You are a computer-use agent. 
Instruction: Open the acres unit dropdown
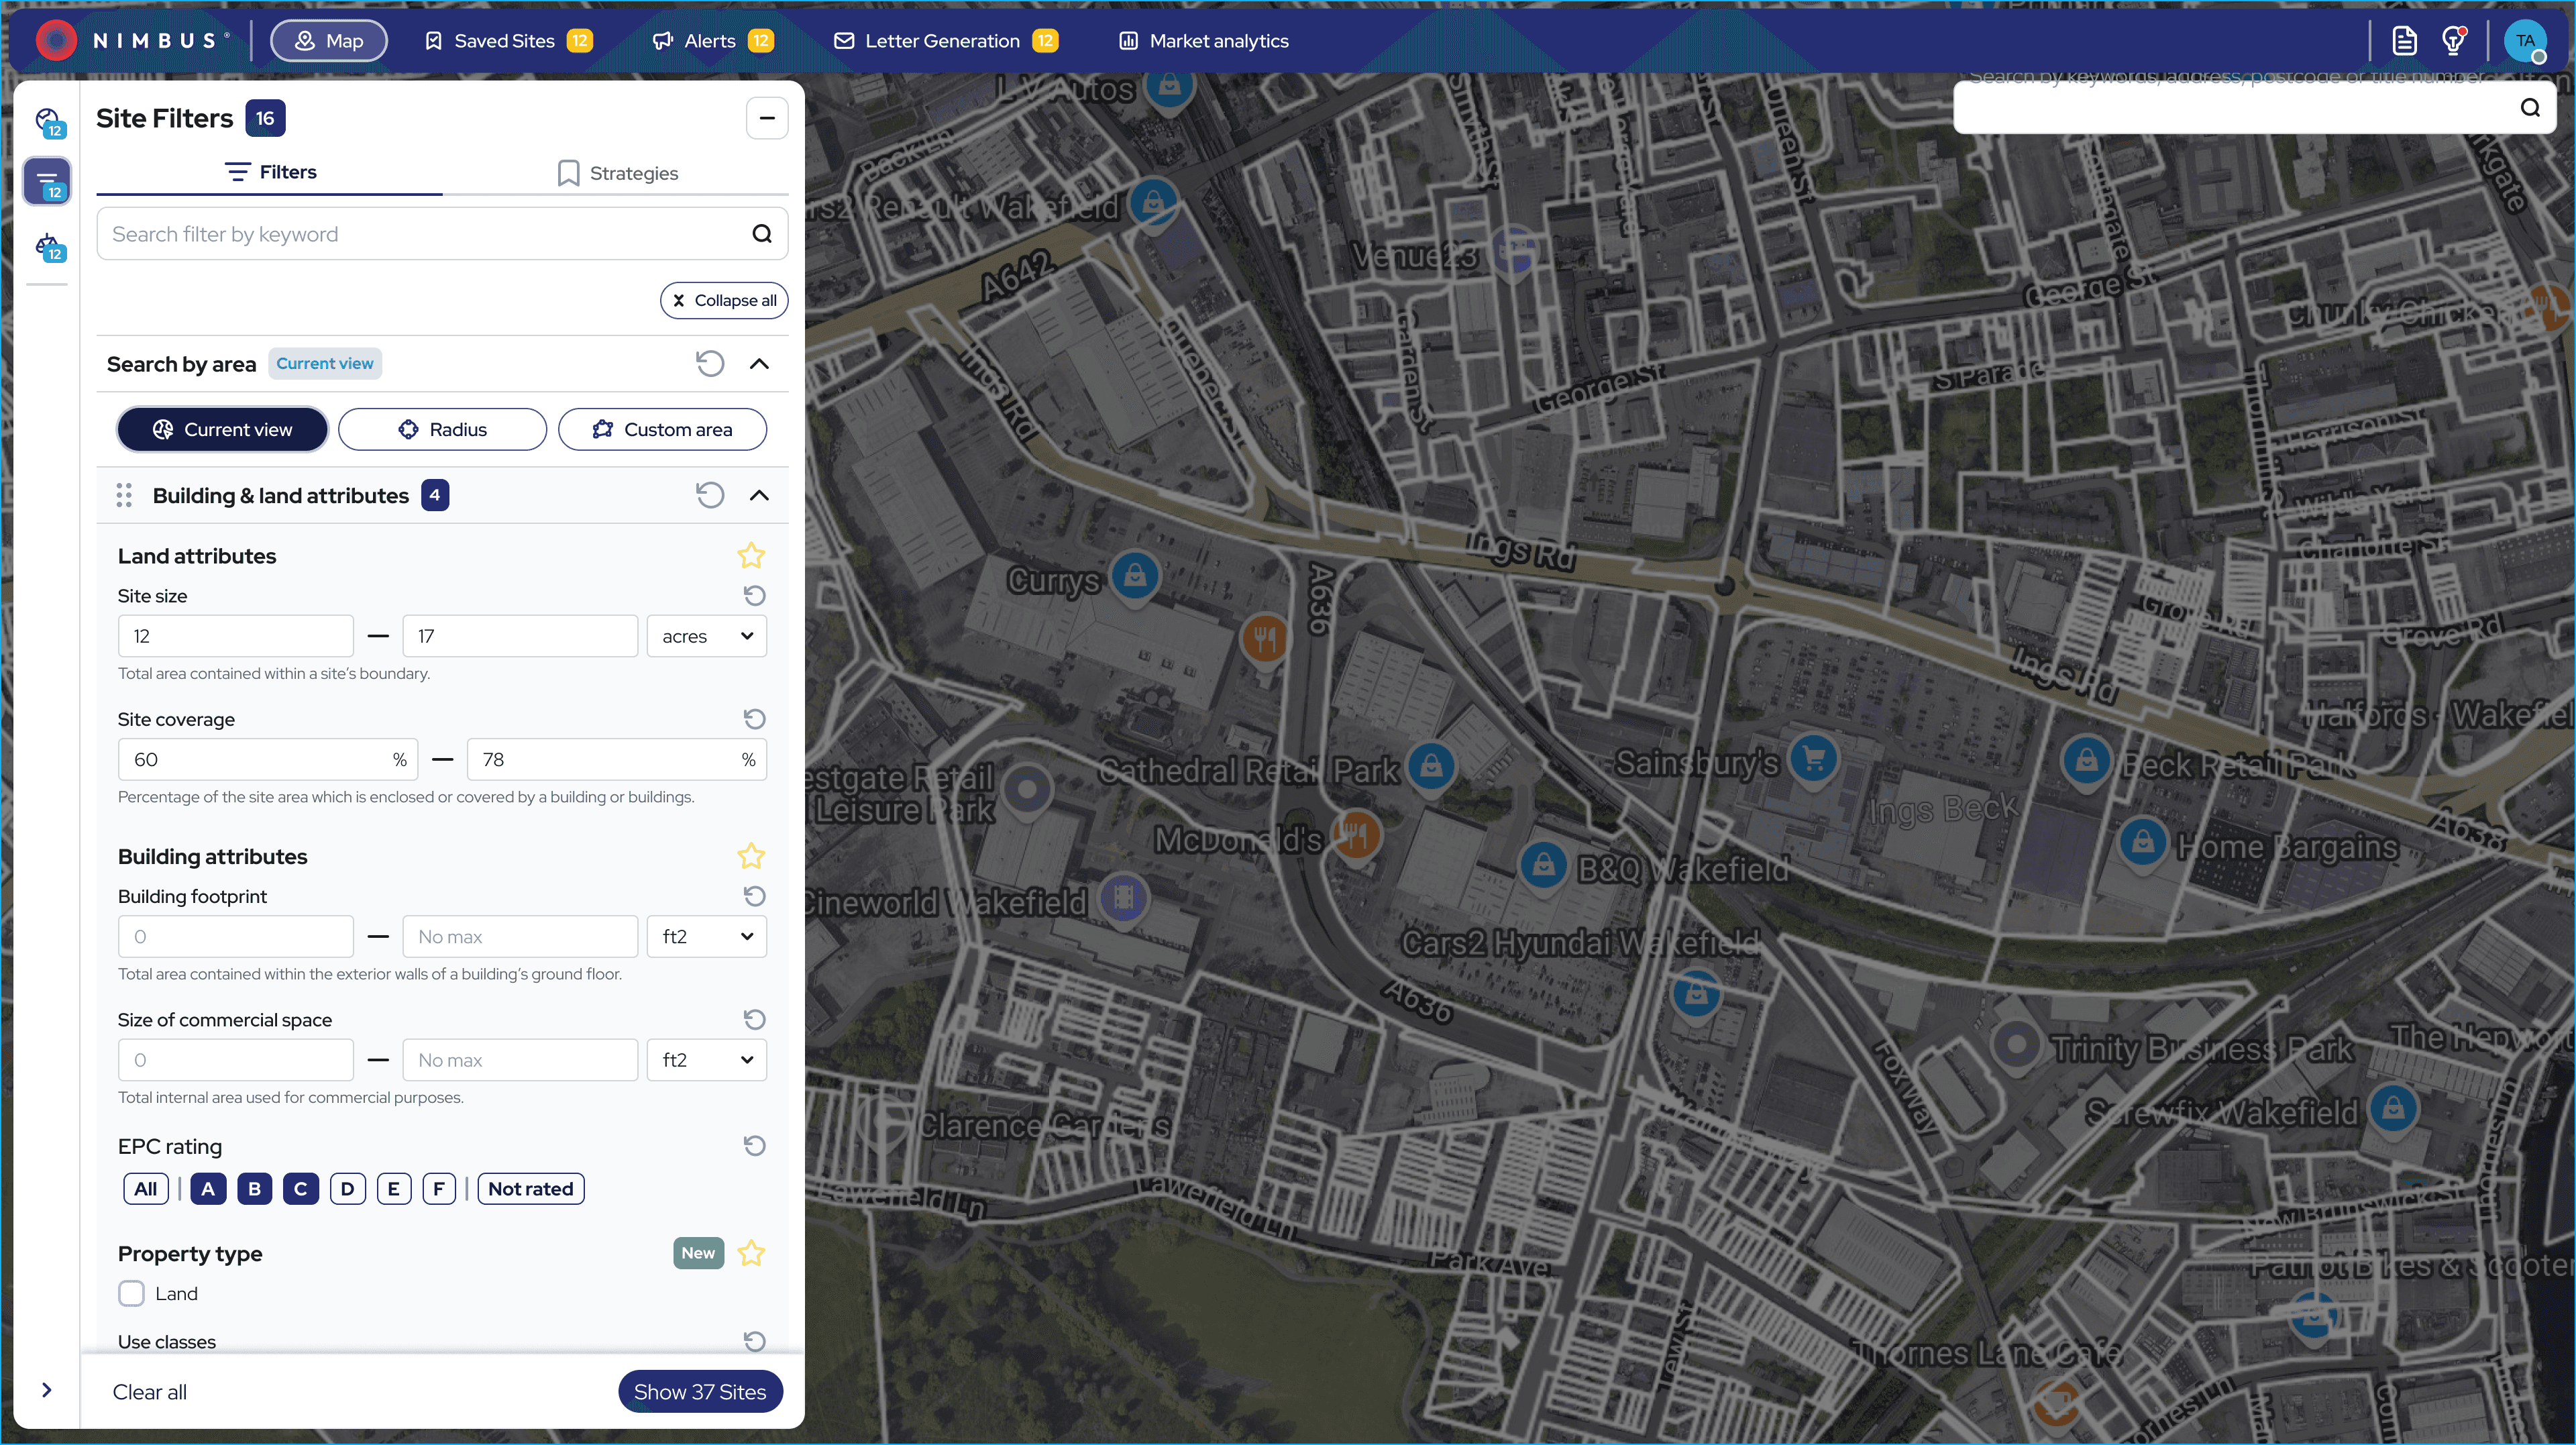(706, 636)
